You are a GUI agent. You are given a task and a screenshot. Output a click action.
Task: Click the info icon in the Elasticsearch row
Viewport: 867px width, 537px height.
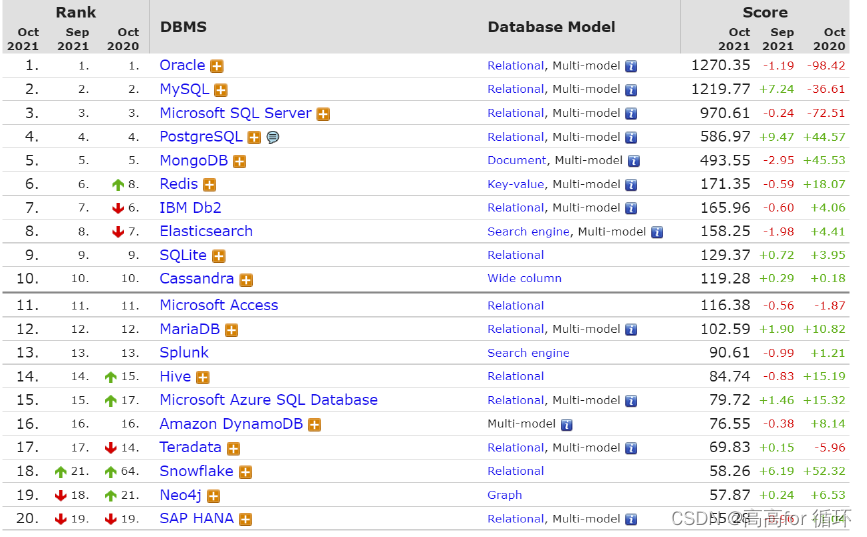click(657, 232)
